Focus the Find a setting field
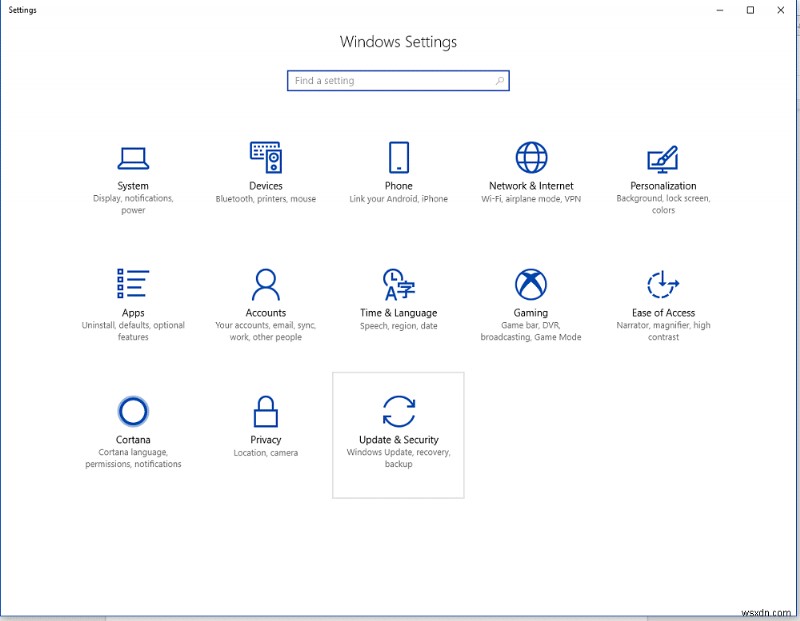 point(398,81)
